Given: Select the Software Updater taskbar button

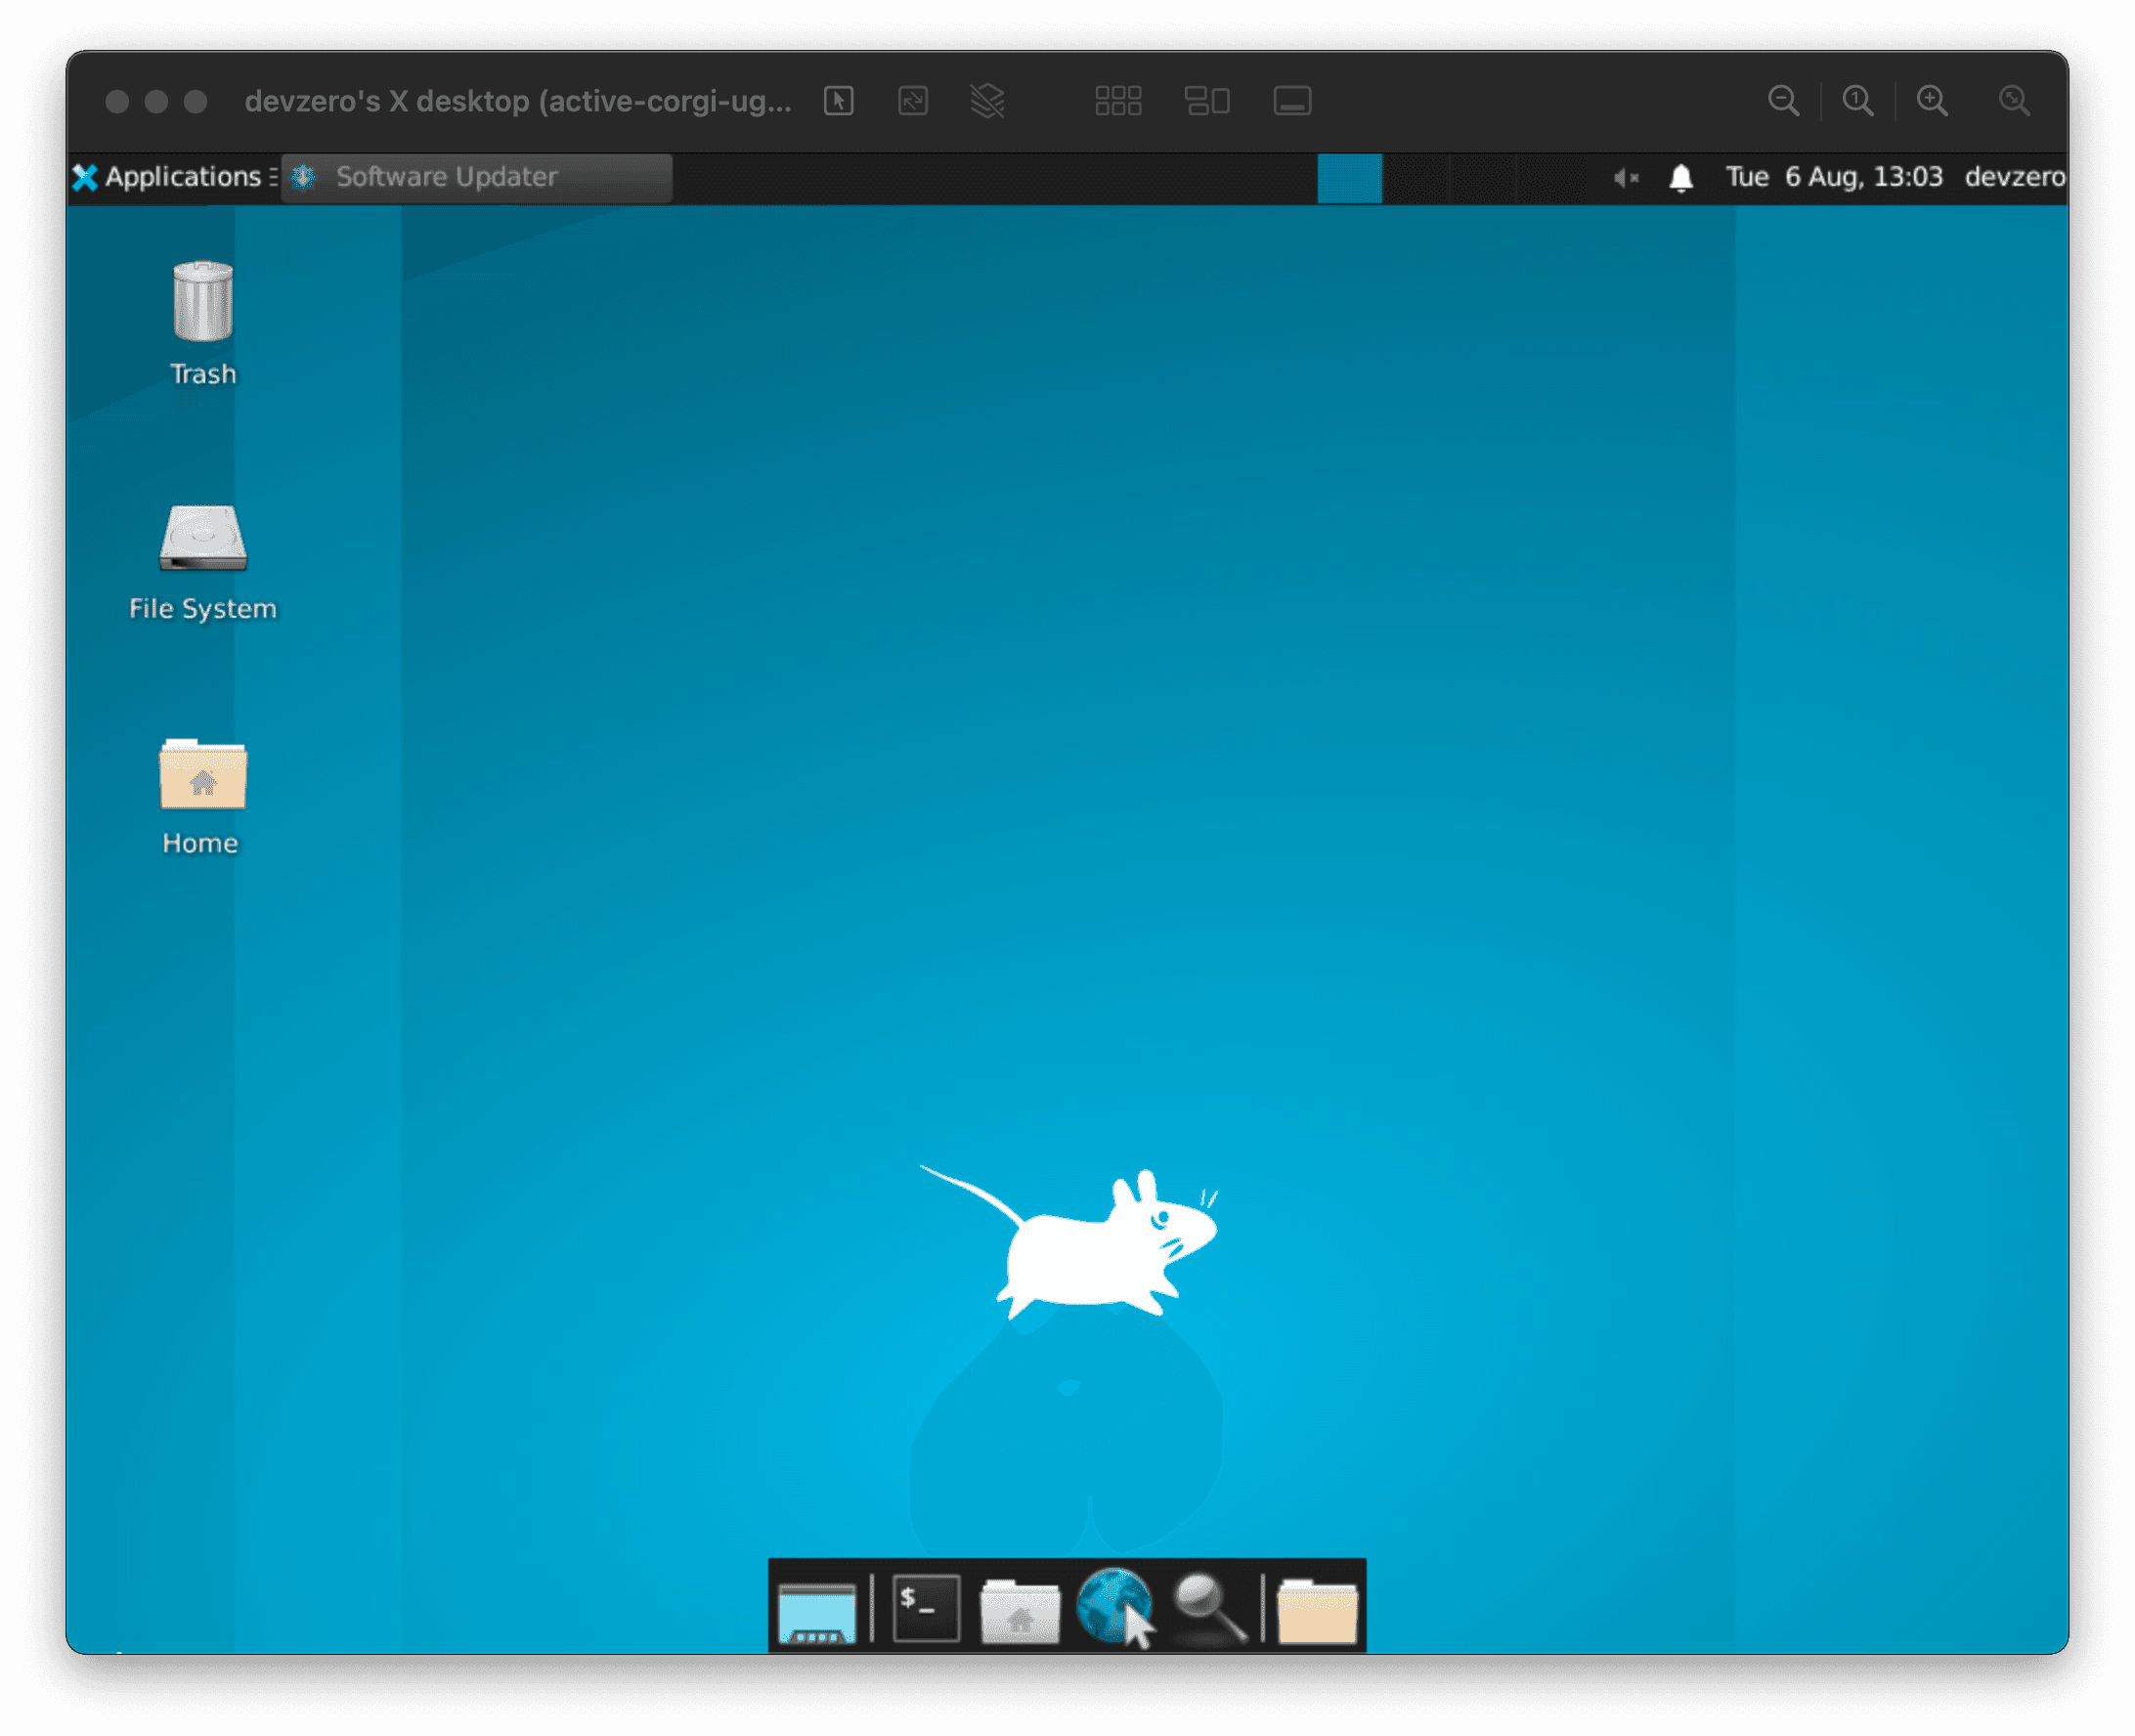Looking at the screenshot, I should [x=476, y=177].
